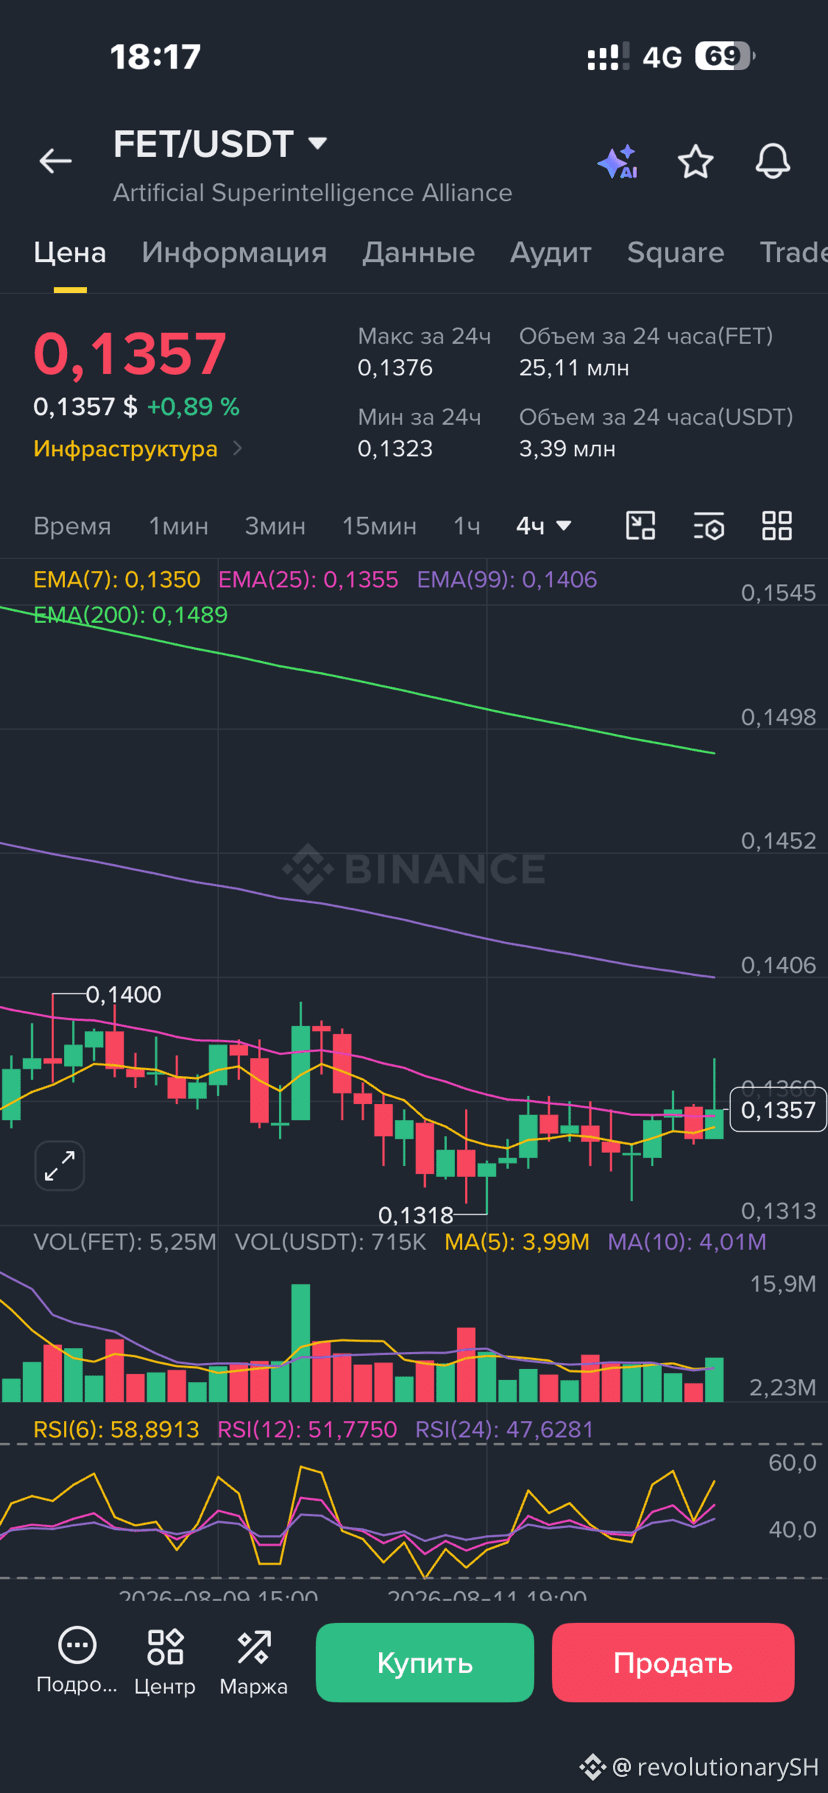Tap the 18:17 clock in status bar
This screenshot has width=828, height=1793.
[x=155, y=57]
